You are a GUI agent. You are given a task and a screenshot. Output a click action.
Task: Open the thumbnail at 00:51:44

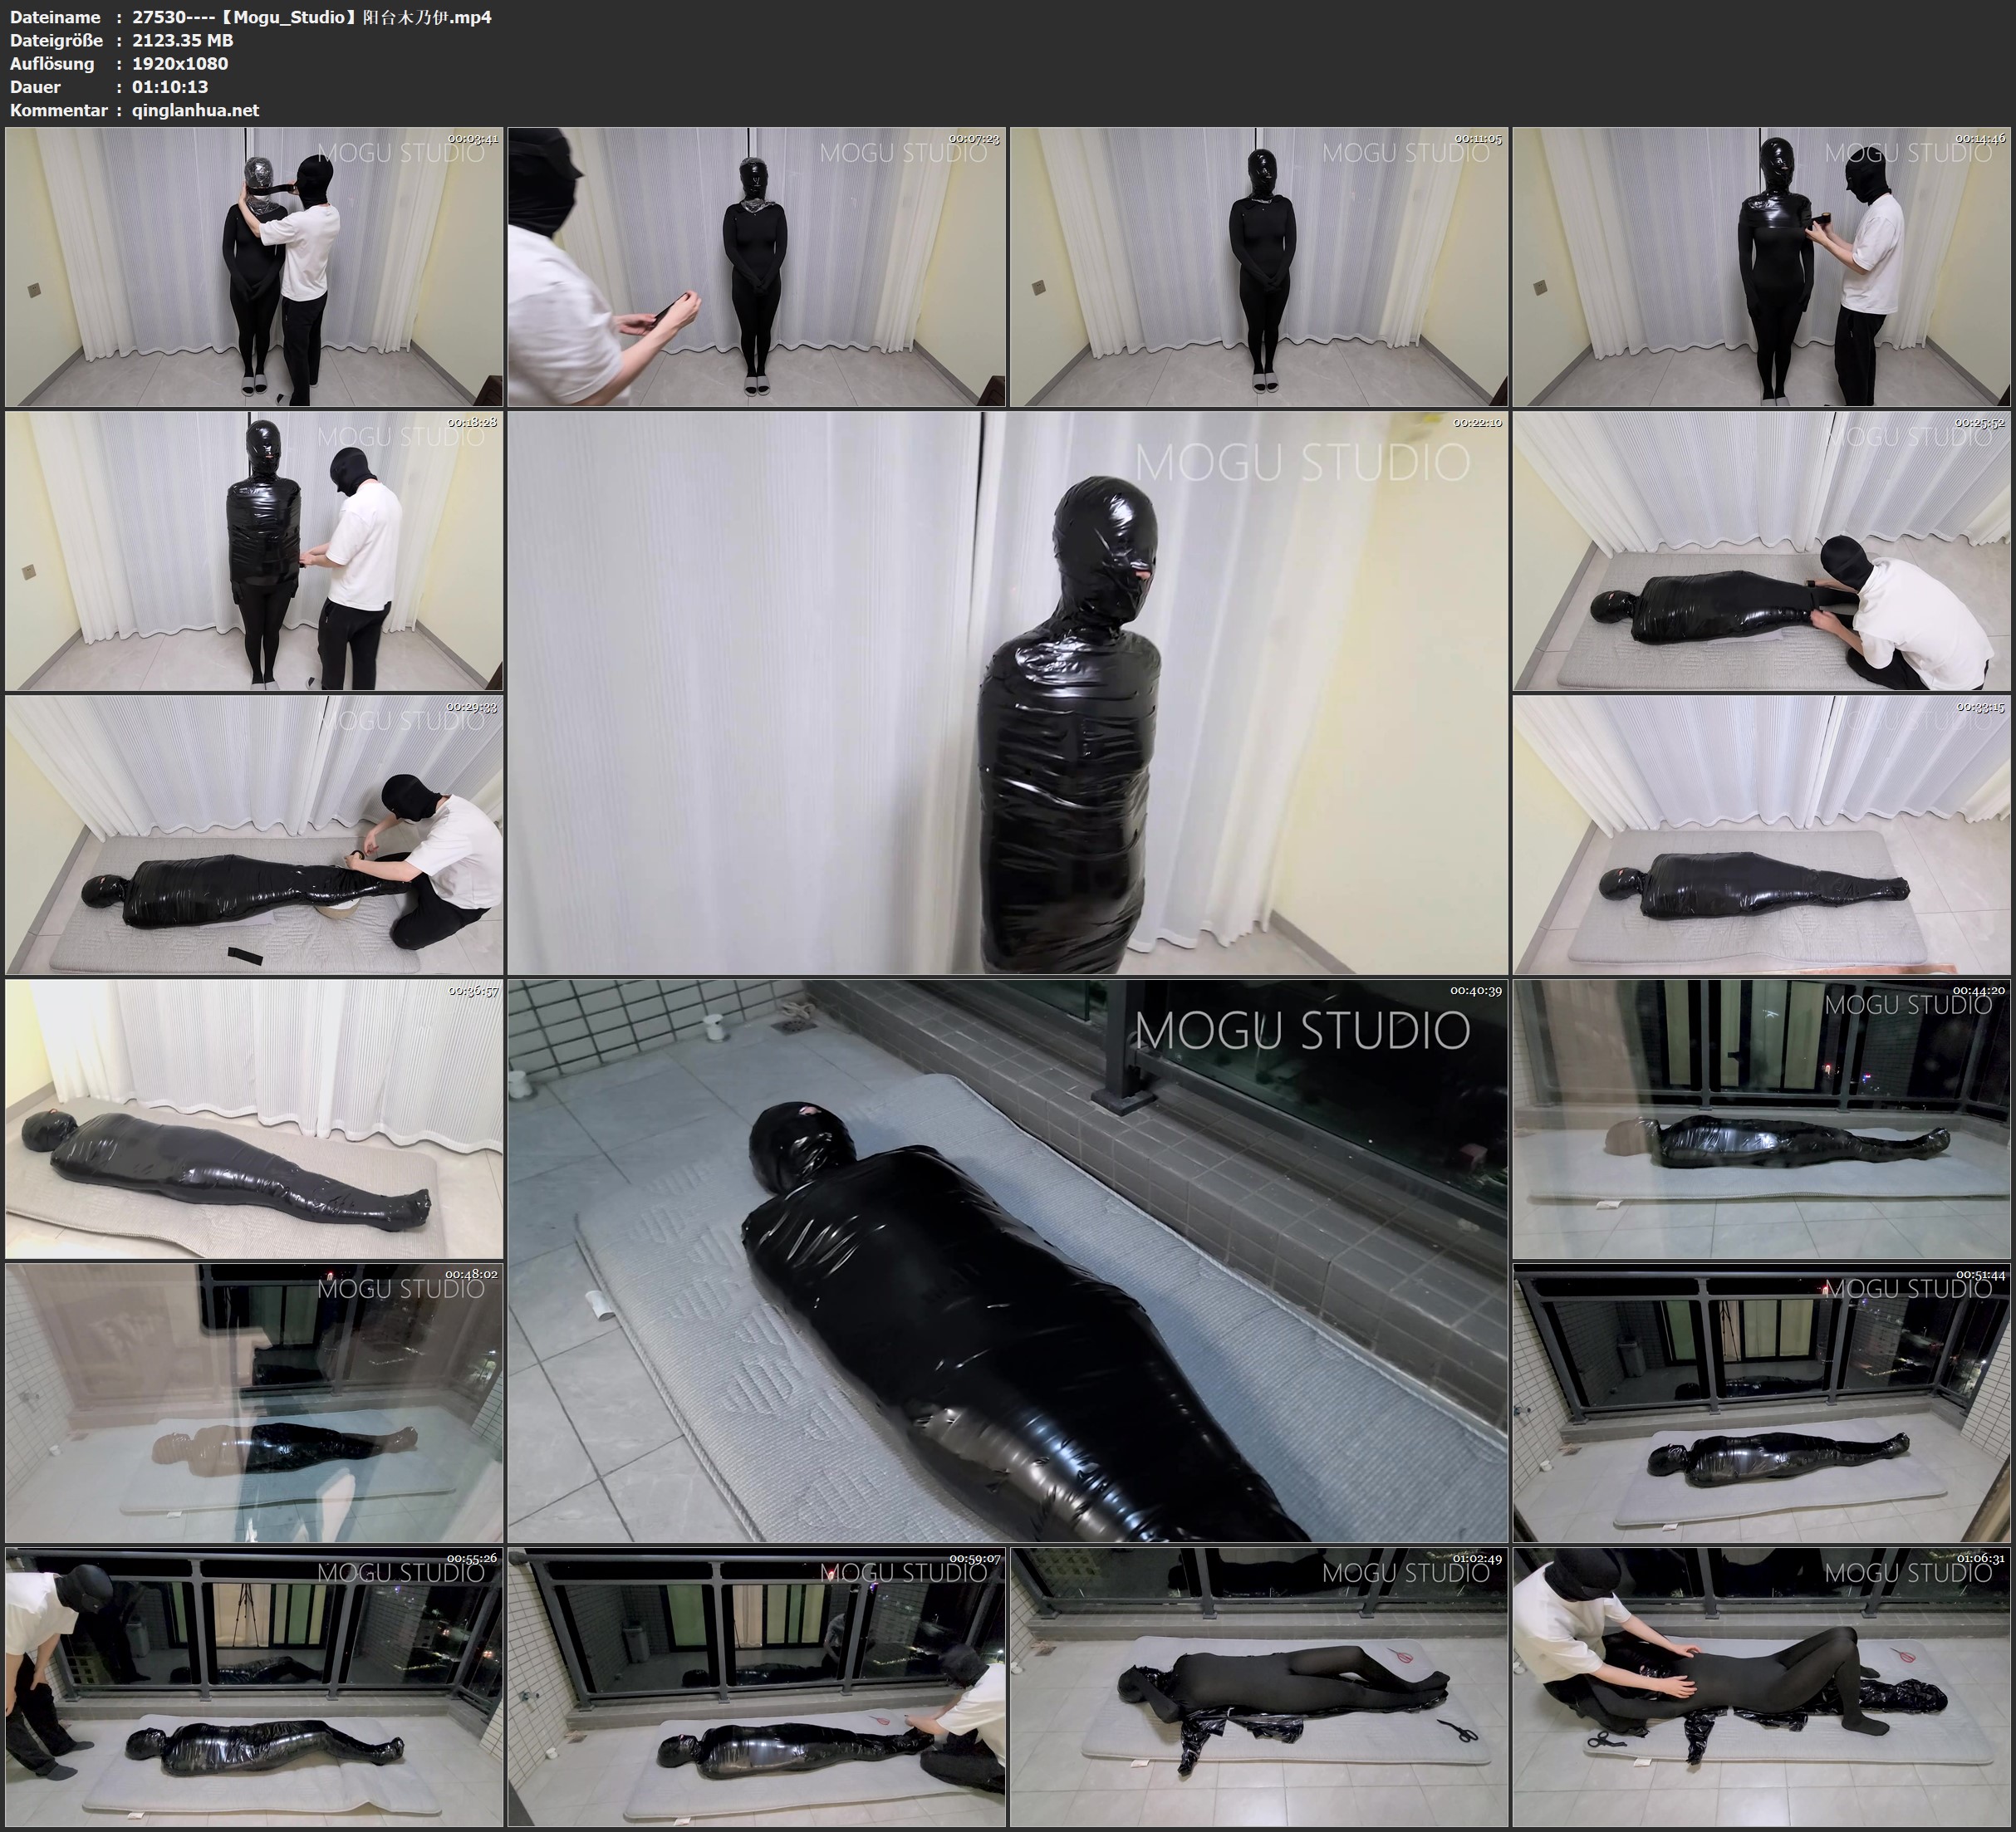[1762, 1403]
